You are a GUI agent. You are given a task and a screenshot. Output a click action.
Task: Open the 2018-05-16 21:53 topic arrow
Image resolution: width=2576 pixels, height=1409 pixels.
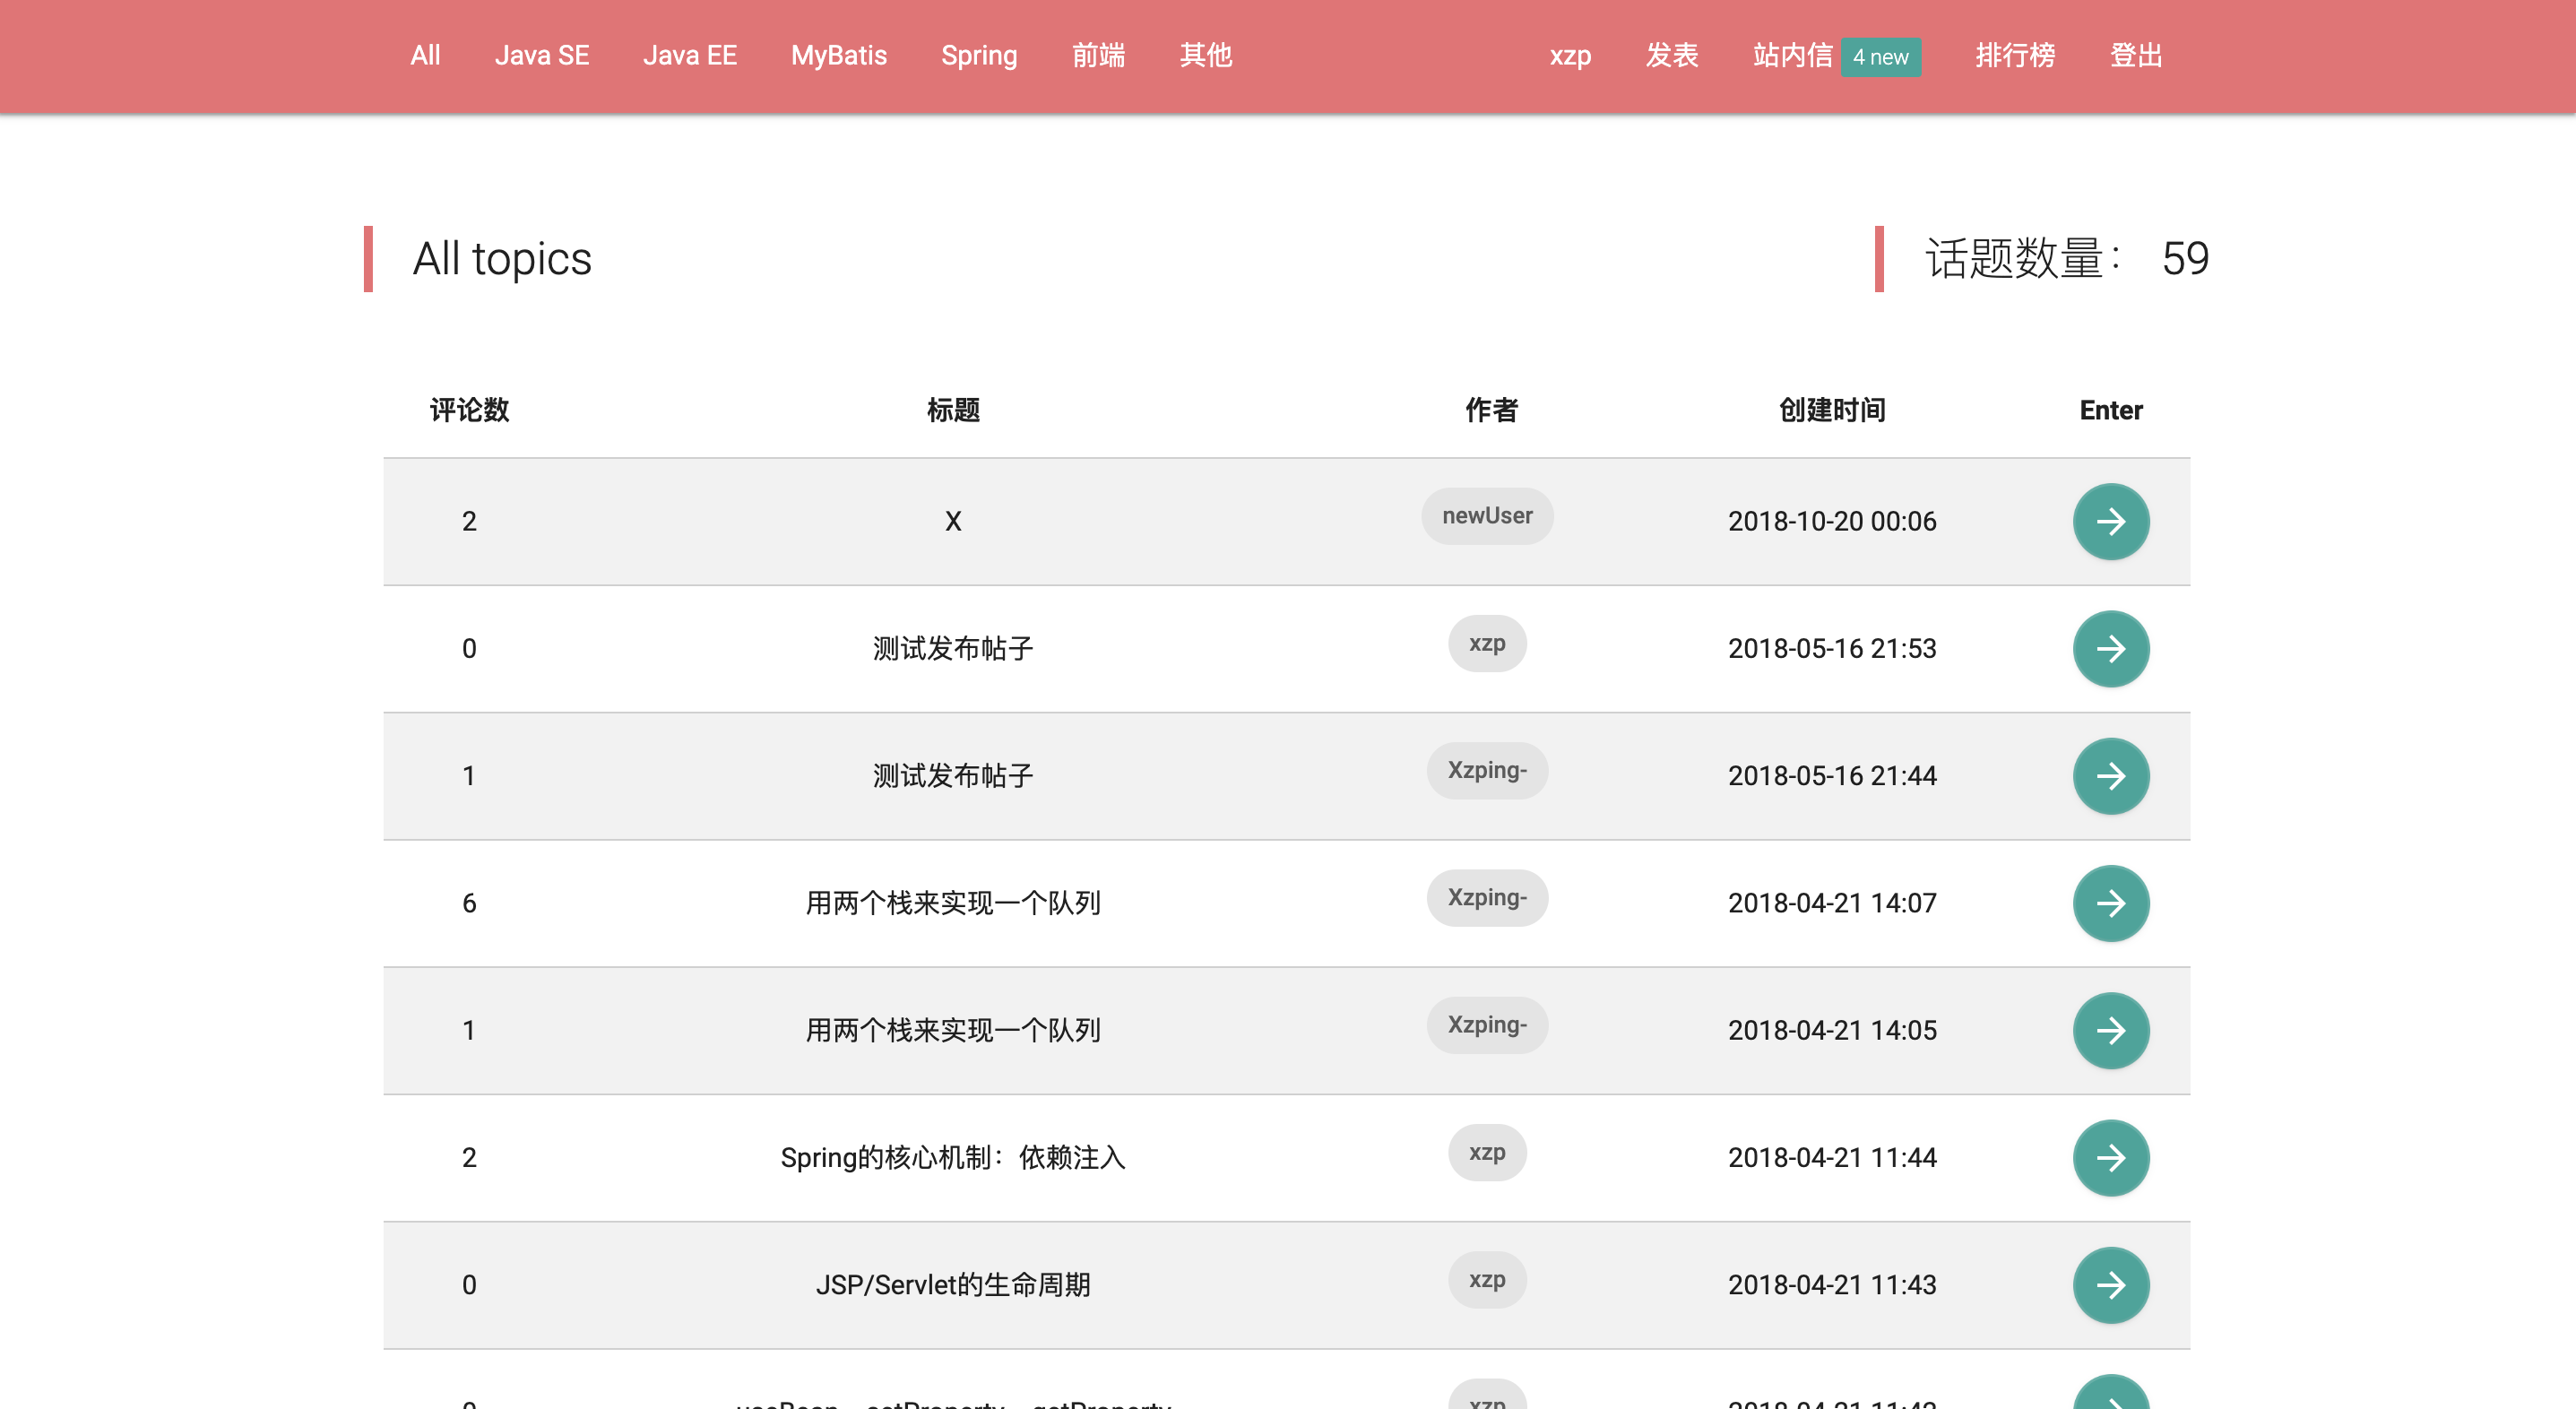click(2110, 648)
